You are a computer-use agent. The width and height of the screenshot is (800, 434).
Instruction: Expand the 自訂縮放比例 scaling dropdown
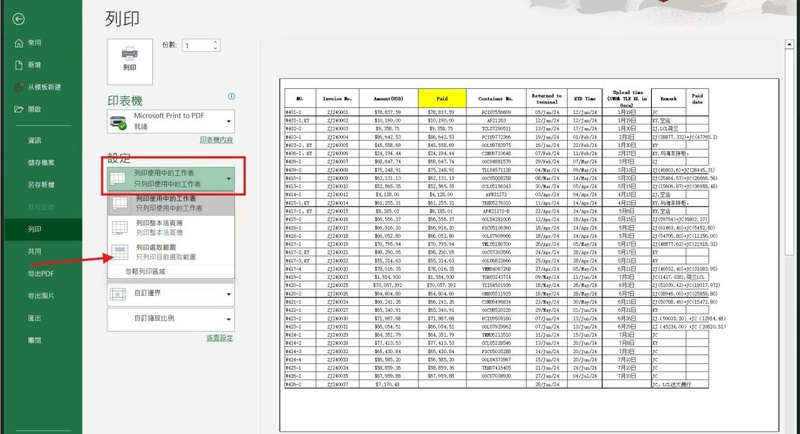pos(228,319)
